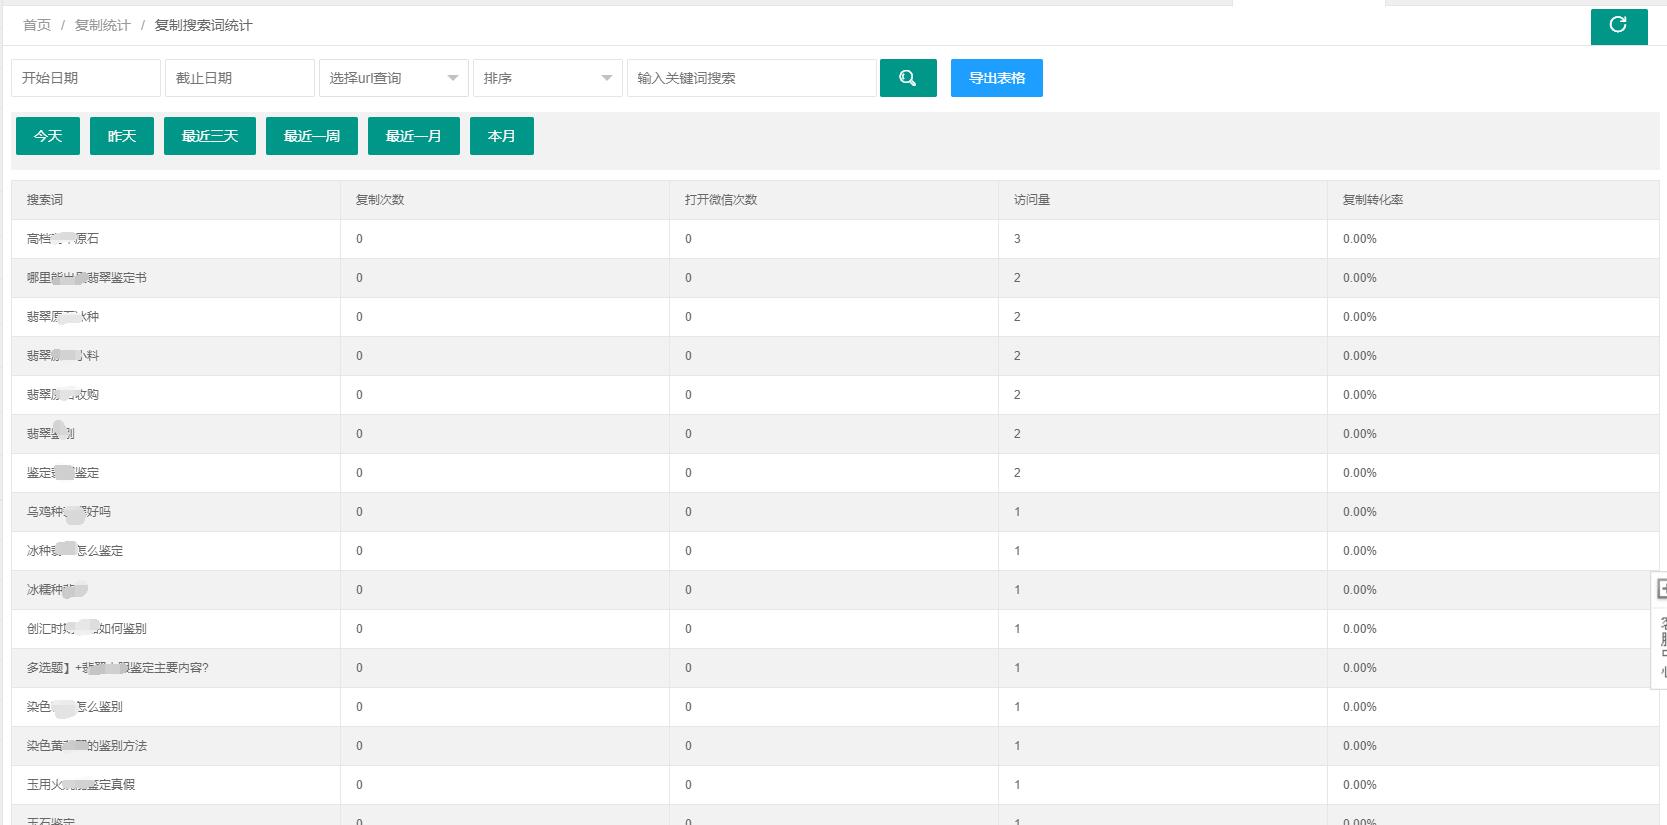Viewport: 1667px width, 825px height.
Task: Go to 首页 breadcrumb link
Action: (x=37, y=25)
